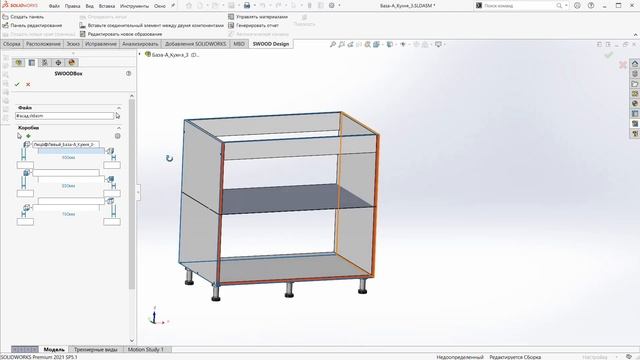
Task: Switch to Добавления SOLIDWORKS tab
Action: click(195, 44)
